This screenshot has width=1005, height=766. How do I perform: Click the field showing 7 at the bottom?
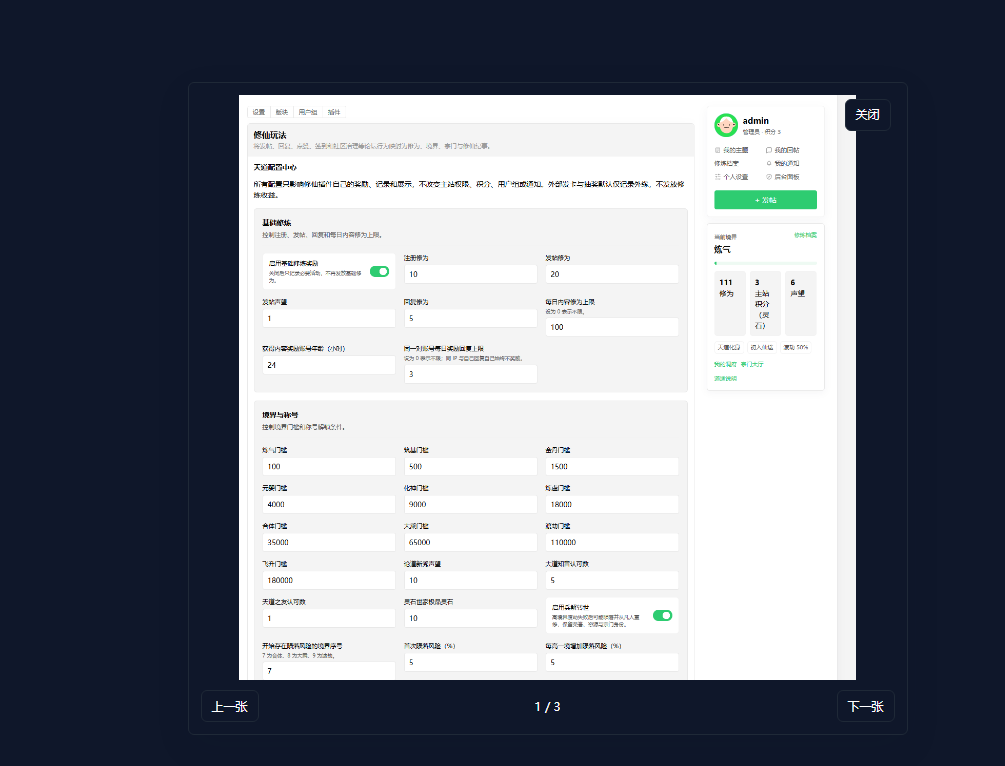tap(329, 670)
